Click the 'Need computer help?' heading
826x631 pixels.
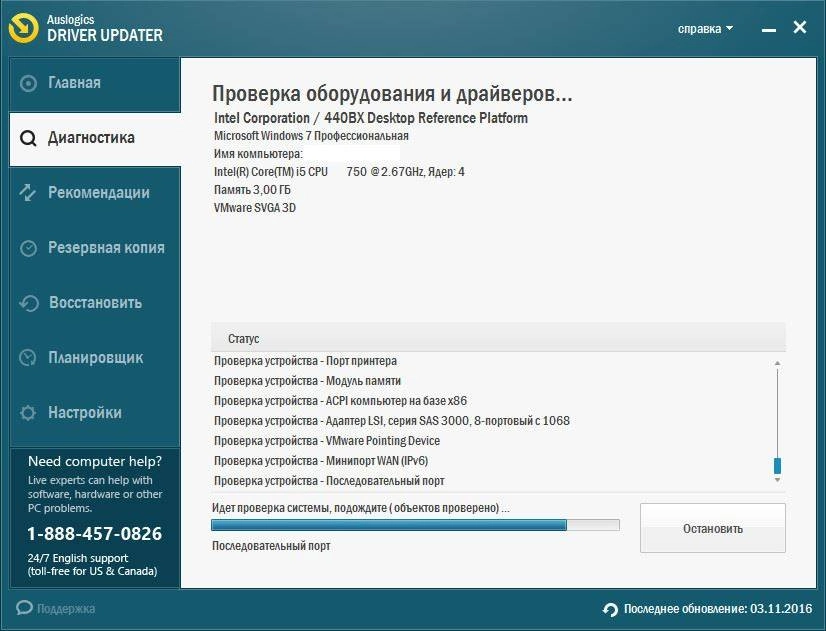95,461
